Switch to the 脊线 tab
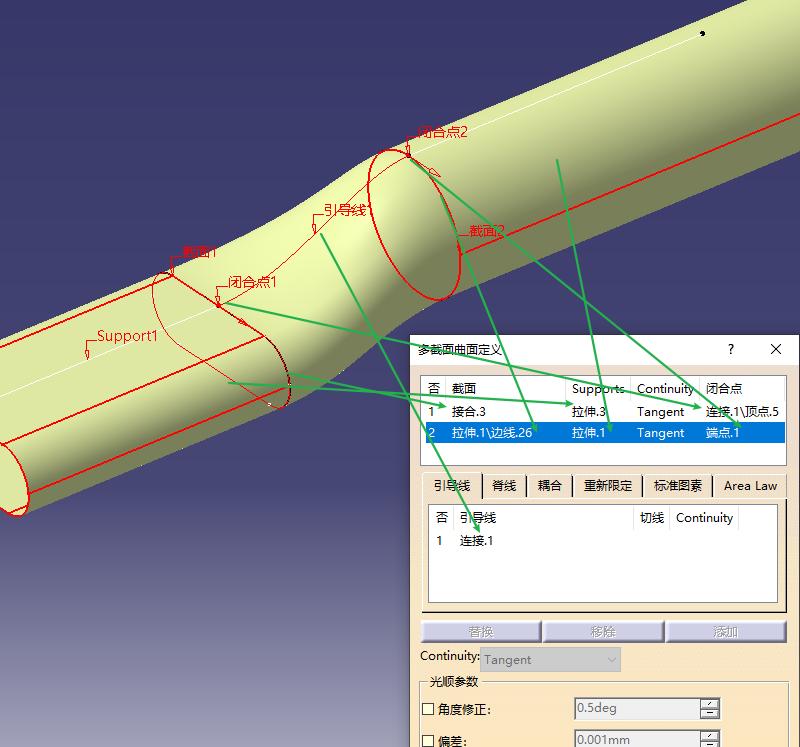This screenshot has height=747, width=800. pyautogui.click(x=503, y=486)
